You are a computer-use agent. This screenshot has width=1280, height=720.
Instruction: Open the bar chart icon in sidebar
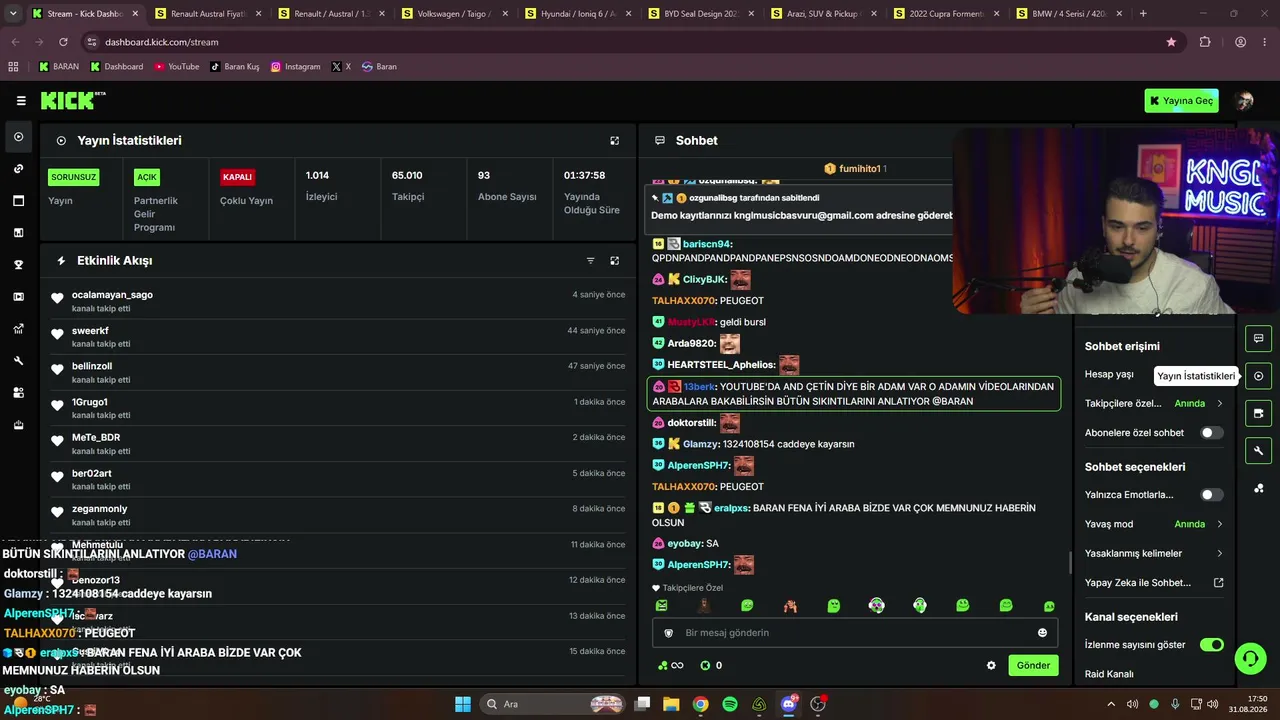click(19, 233)
